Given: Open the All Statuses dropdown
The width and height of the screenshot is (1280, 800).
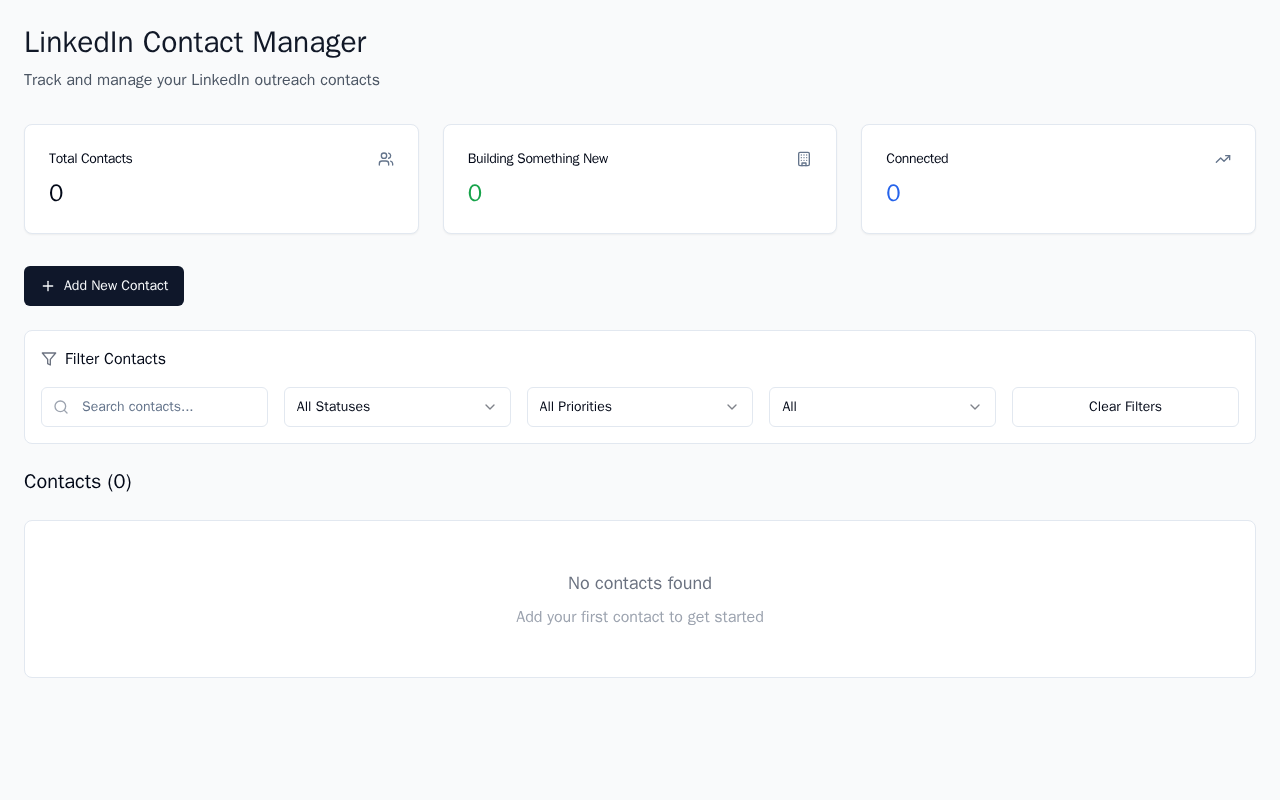Looking at the screenshot, I should click(x=397, y=407).
